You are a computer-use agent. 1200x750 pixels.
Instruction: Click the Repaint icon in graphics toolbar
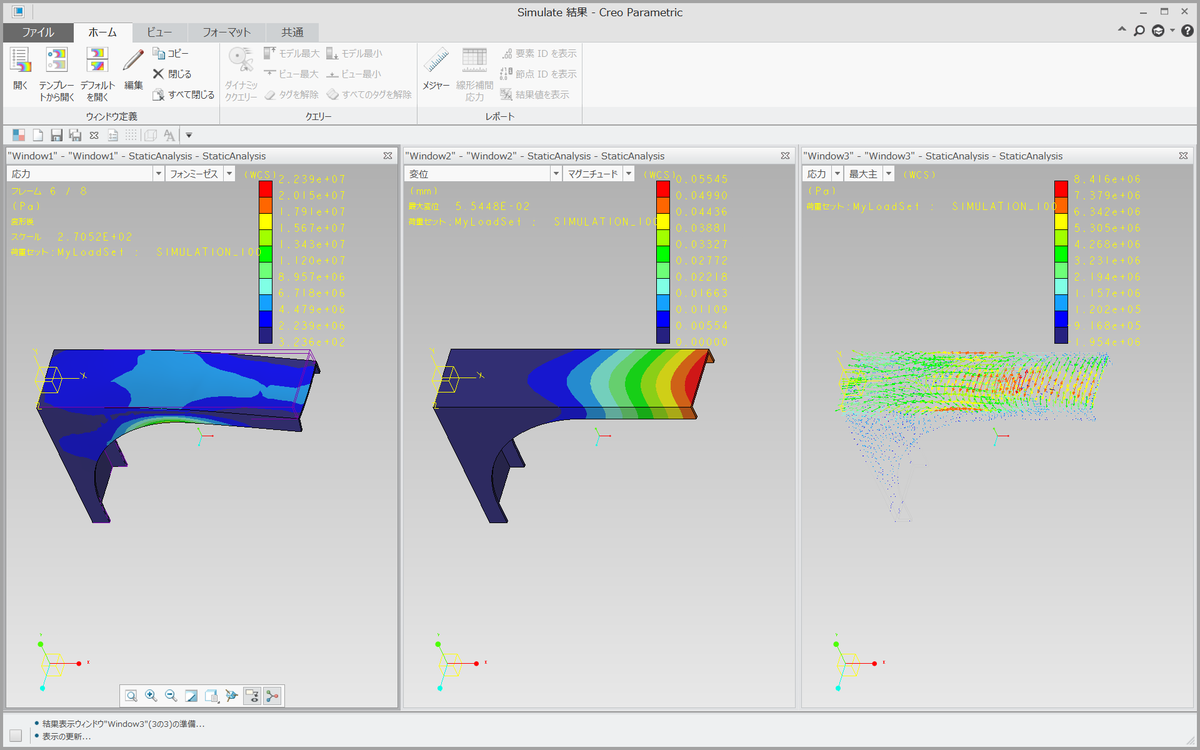(x=192, y=696)
